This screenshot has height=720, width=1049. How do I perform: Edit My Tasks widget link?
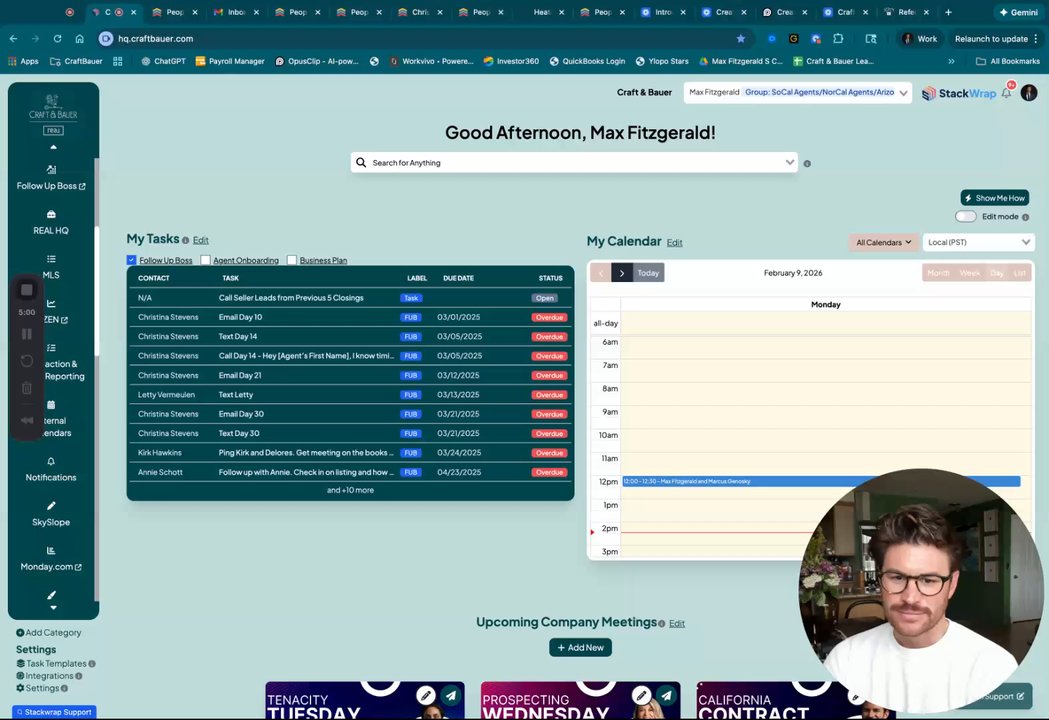point(201,240)
